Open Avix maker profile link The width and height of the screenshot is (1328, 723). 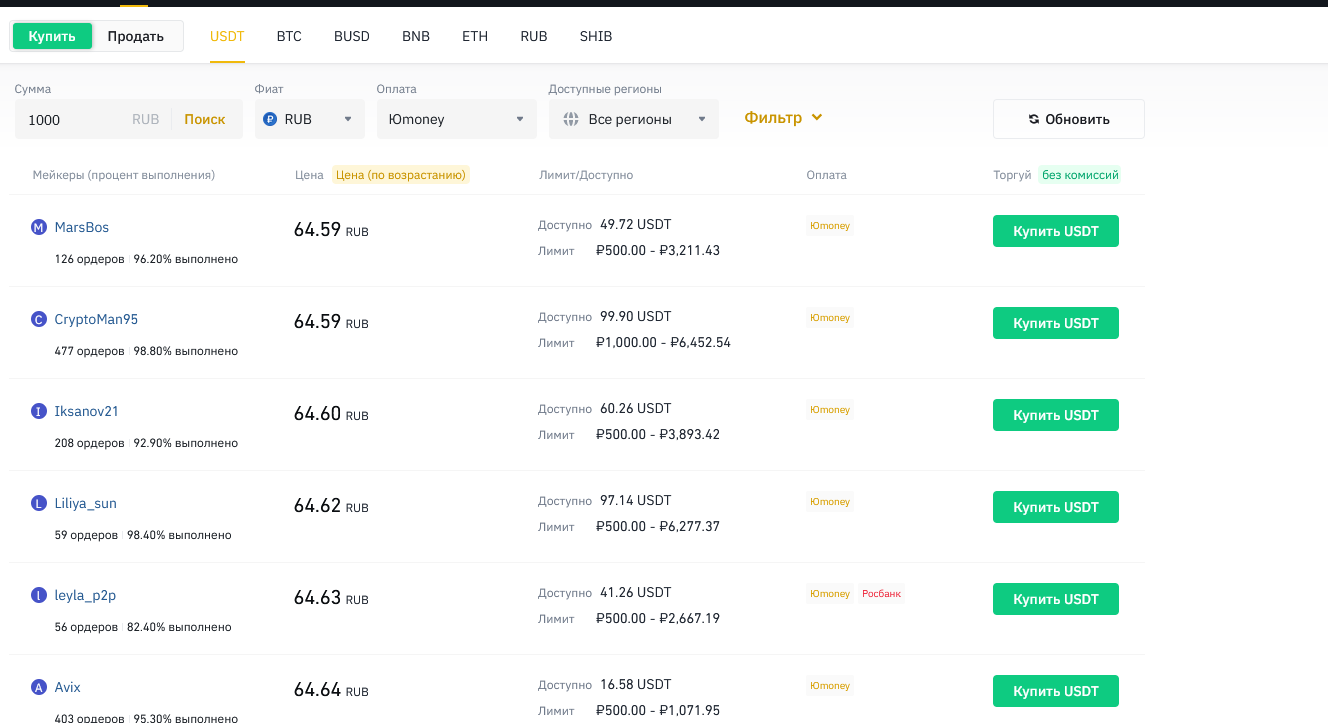68,687
